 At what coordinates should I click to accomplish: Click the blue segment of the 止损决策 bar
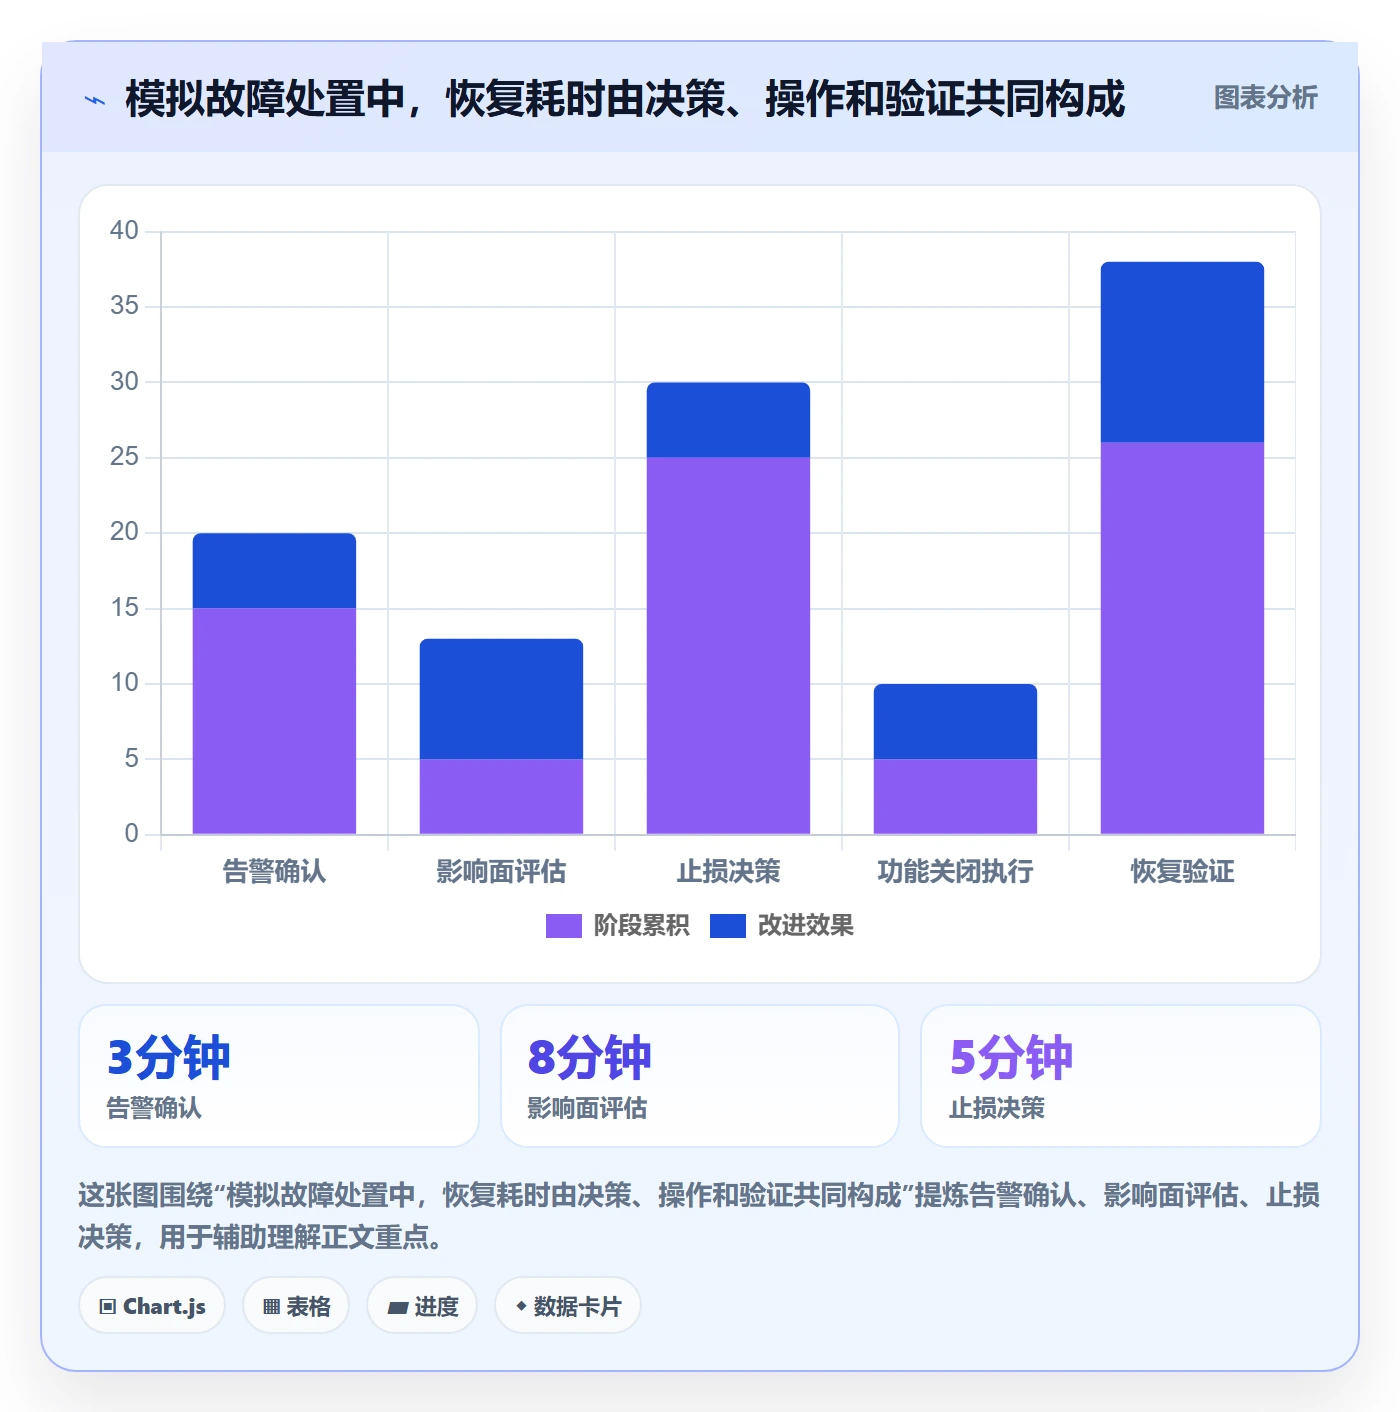[728, 420]
